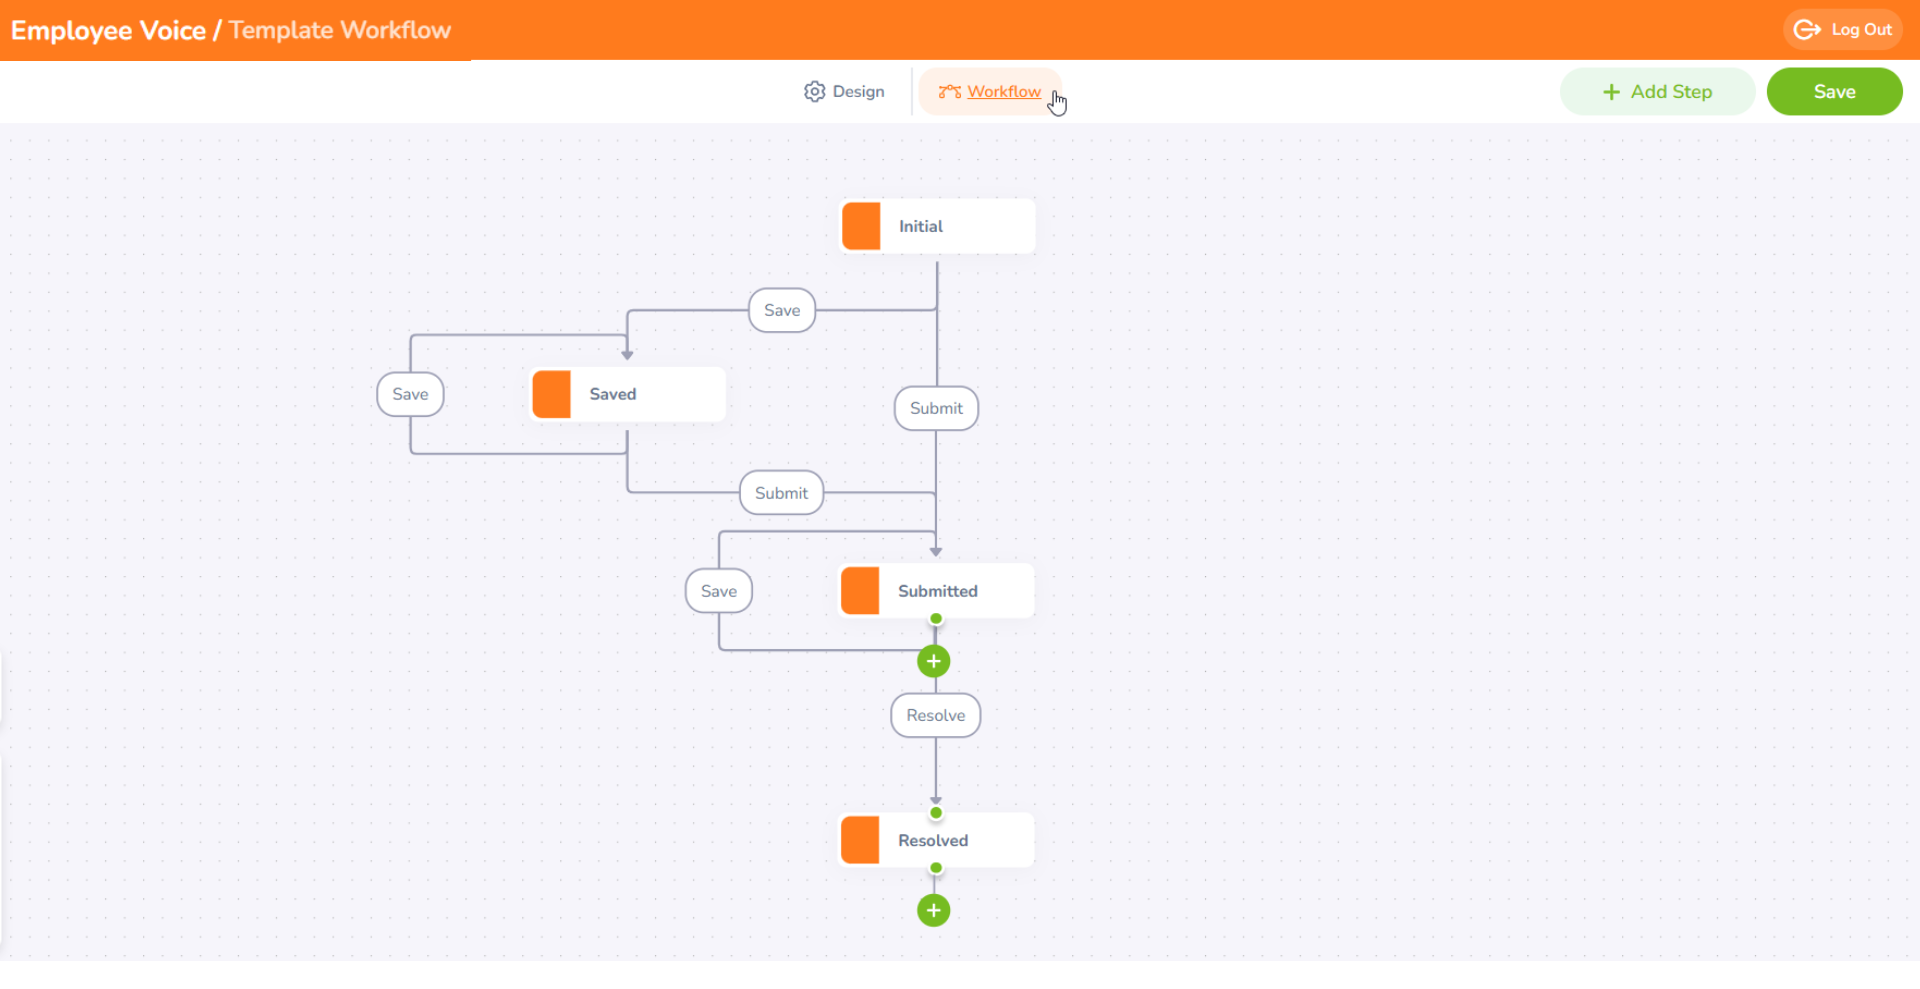Click the orange square on Saved step
The width and height of the screenshot is (1920, 989).
(x=551, y=394)
